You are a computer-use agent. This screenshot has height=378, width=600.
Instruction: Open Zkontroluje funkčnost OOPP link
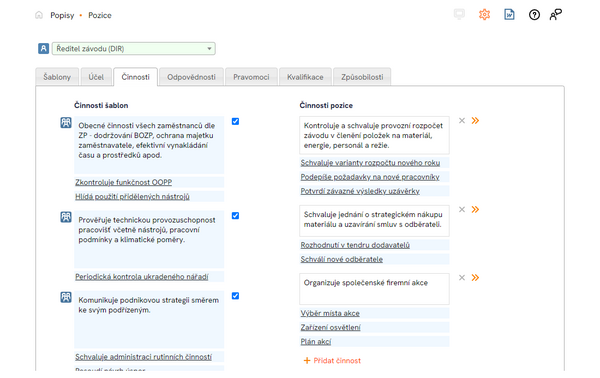[x=124, y=182]
